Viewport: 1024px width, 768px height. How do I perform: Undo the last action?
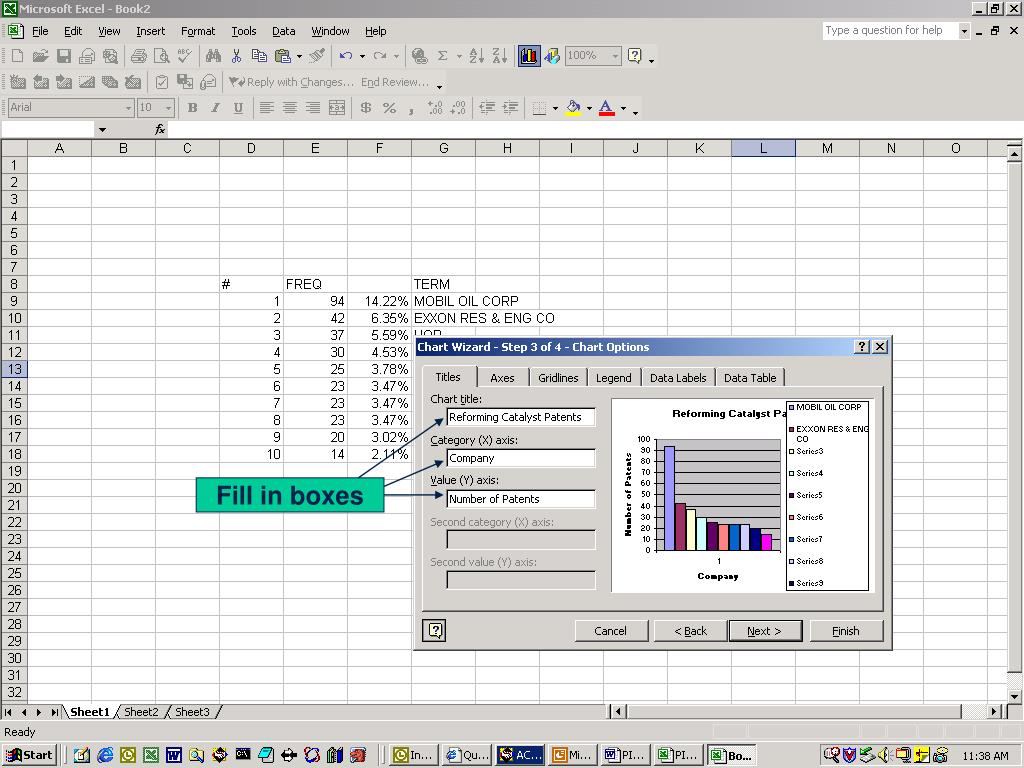[345, 56]
